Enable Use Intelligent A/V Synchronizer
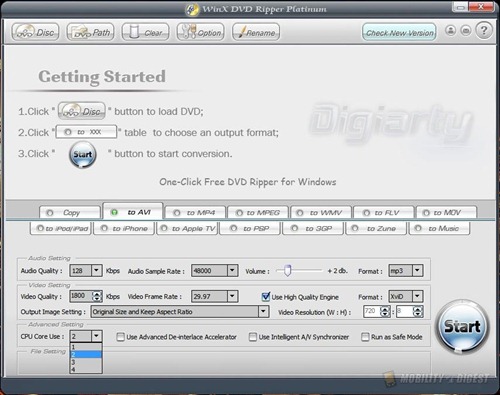This screenshot has height=395, width=500. (253, 337)
